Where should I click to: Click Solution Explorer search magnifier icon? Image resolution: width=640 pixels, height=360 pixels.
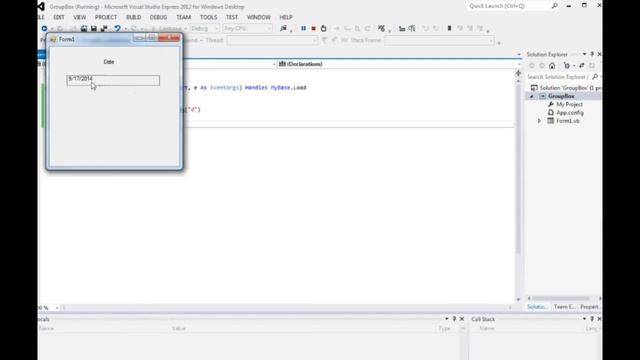point(595,77)
